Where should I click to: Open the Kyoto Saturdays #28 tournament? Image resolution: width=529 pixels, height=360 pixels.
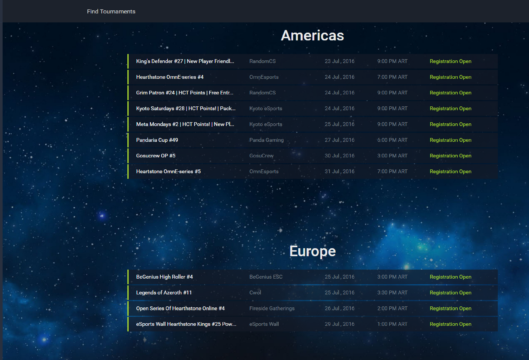click(186, 108)
